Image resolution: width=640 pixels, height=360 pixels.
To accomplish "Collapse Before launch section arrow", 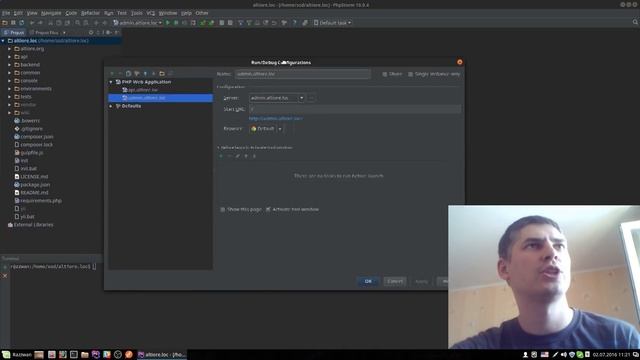I will coord(218,147).
